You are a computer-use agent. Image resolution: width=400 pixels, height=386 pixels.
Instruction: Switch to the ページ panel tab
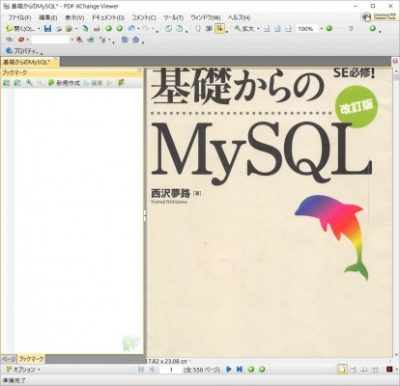tap(9, 359)
